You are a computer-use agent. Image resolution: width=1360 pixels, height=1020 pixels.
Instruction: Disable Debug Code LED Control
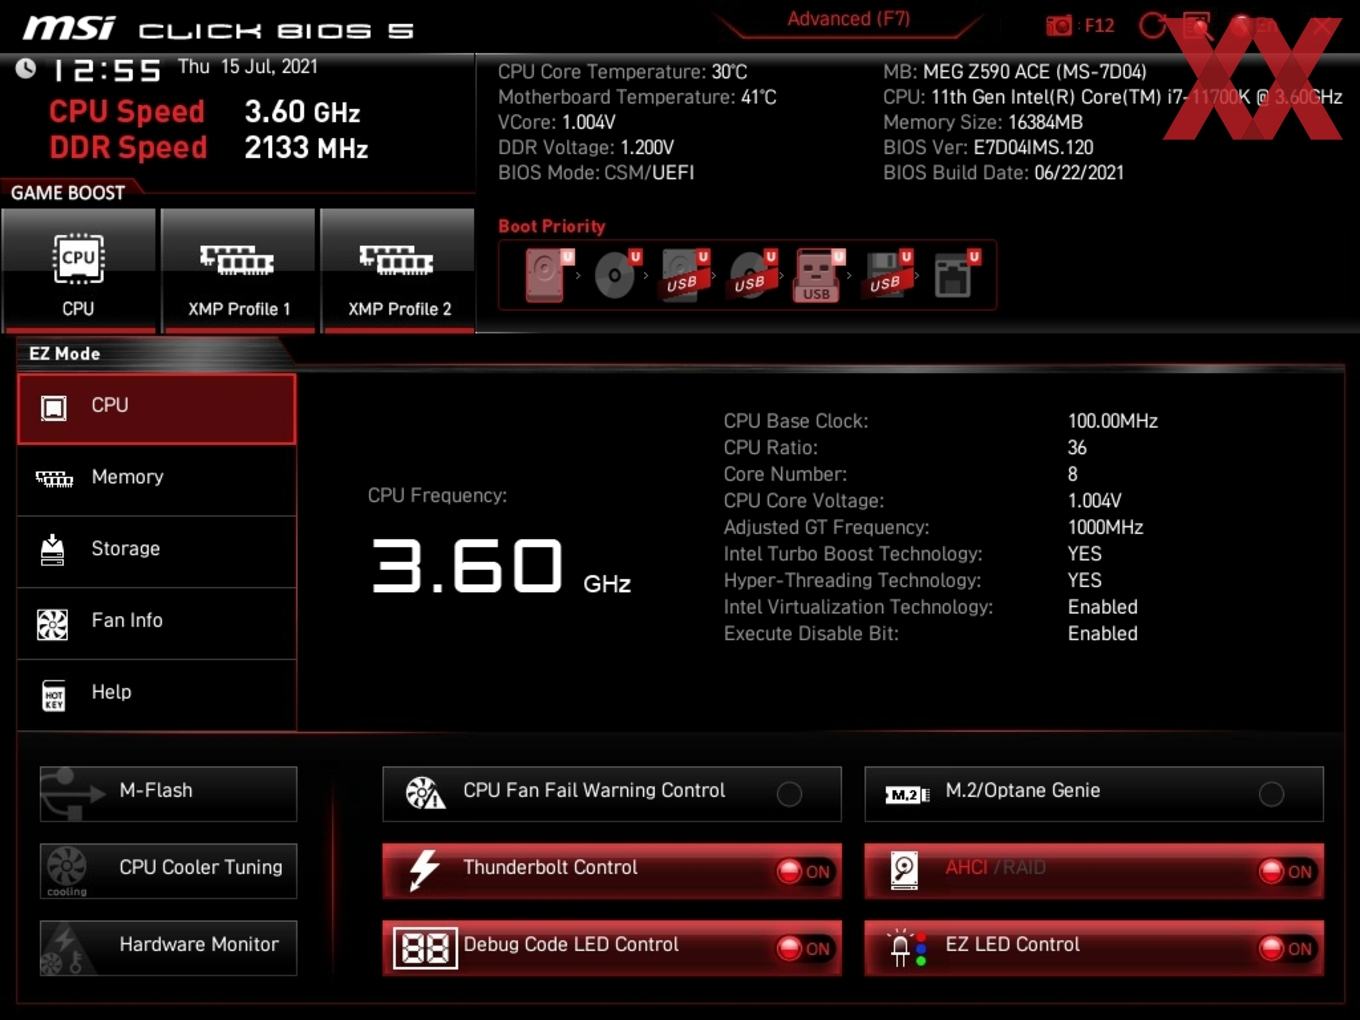pos(612,948)
